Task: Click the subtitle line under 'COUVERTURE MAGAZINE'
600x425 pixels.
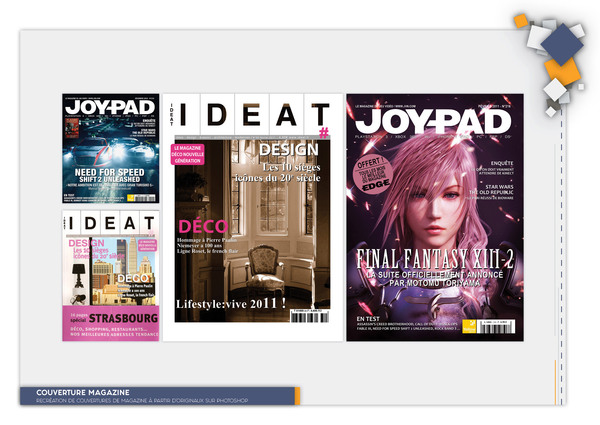Action: (142, 401)
